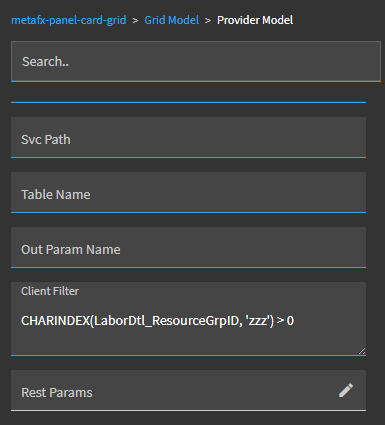
Task: Go to metafx-panel-card-grid breadcrumb
Action: point(69,20)
